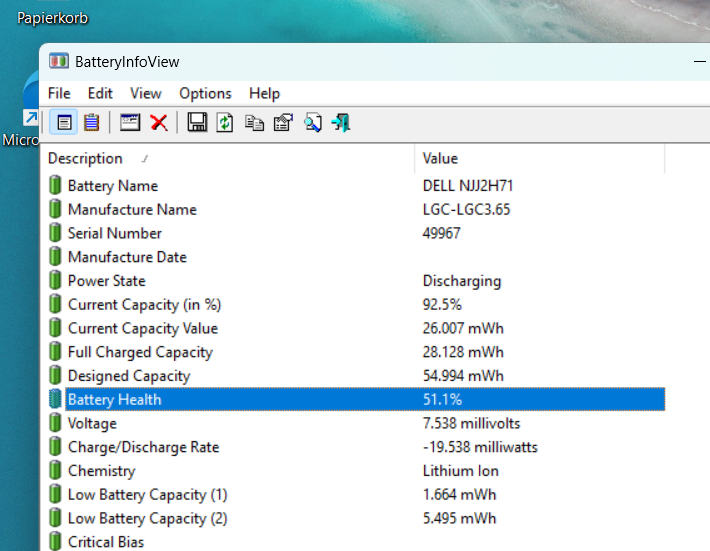Open Find with the magnifier icon
Screen dimensions: 710x551
(312, 123)
